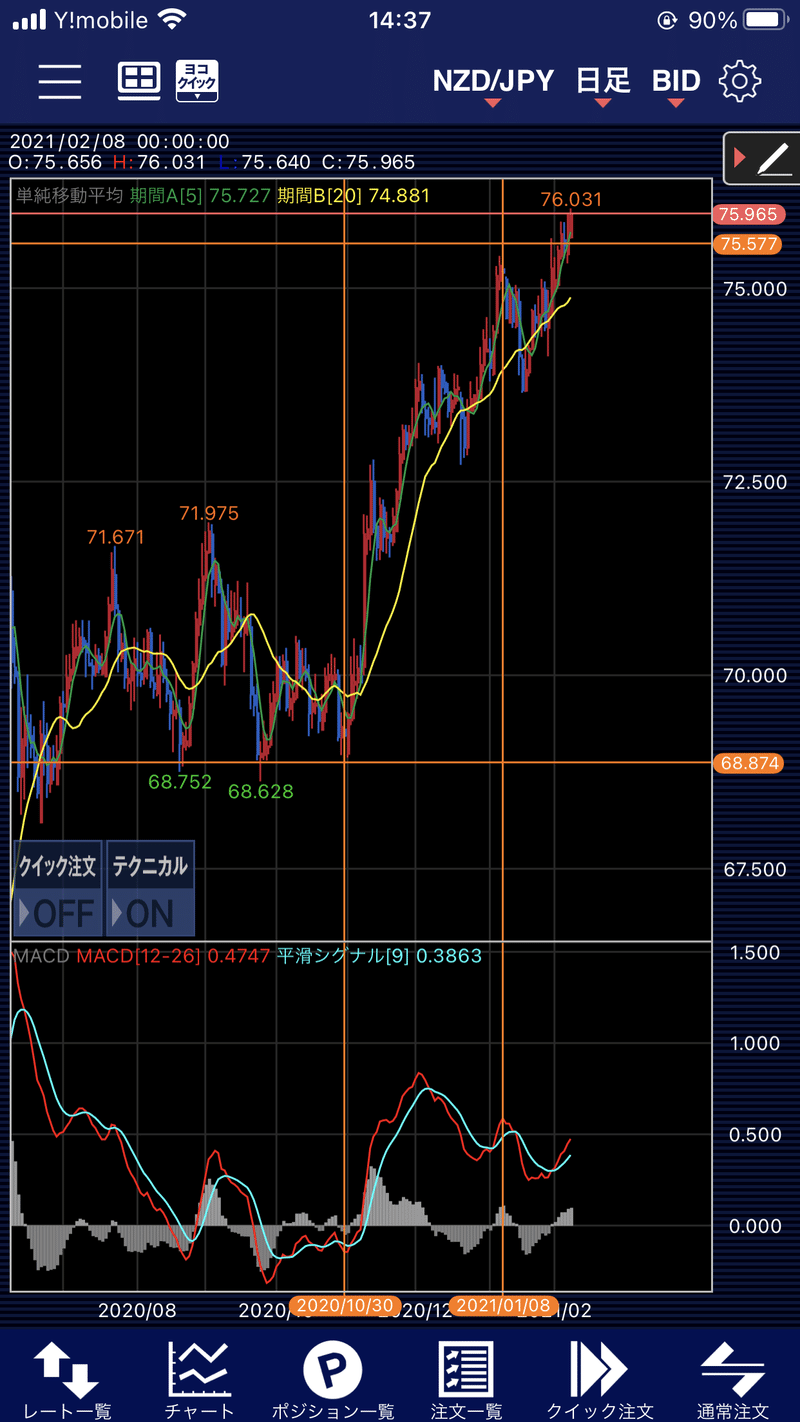Tap the 2020/08 date axis label

click(137, 1310)
